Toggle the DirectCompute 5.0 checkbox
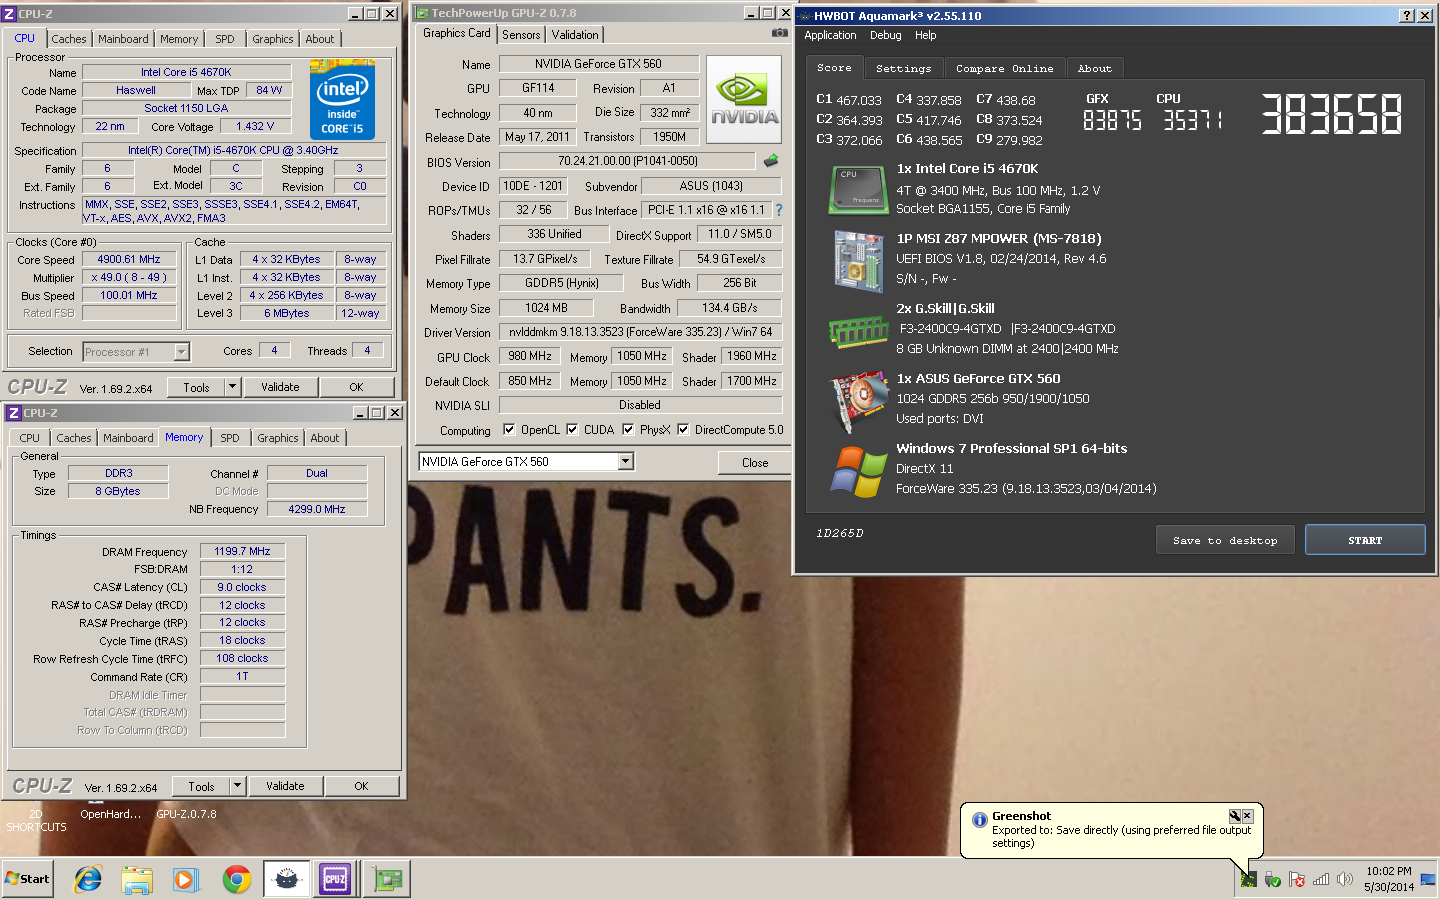The height and width of the screenshot is (900, 1440). [x=683, y=430]
